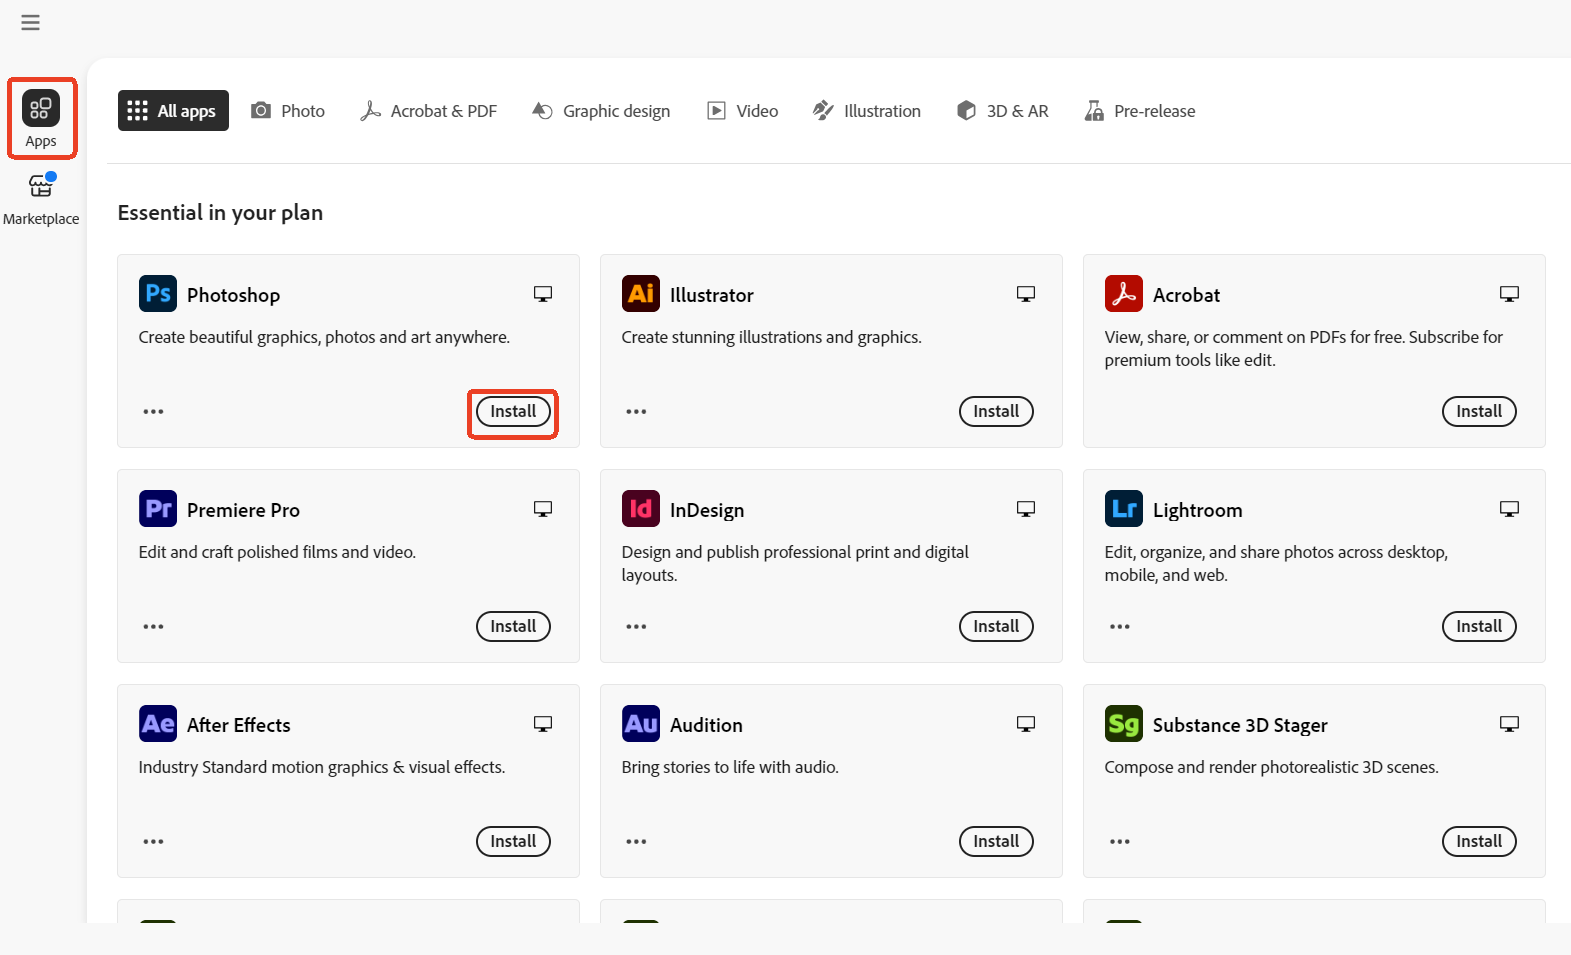Click the Substance 3D Stager title
1571x955 pixels.
(x=1240, y=725)
